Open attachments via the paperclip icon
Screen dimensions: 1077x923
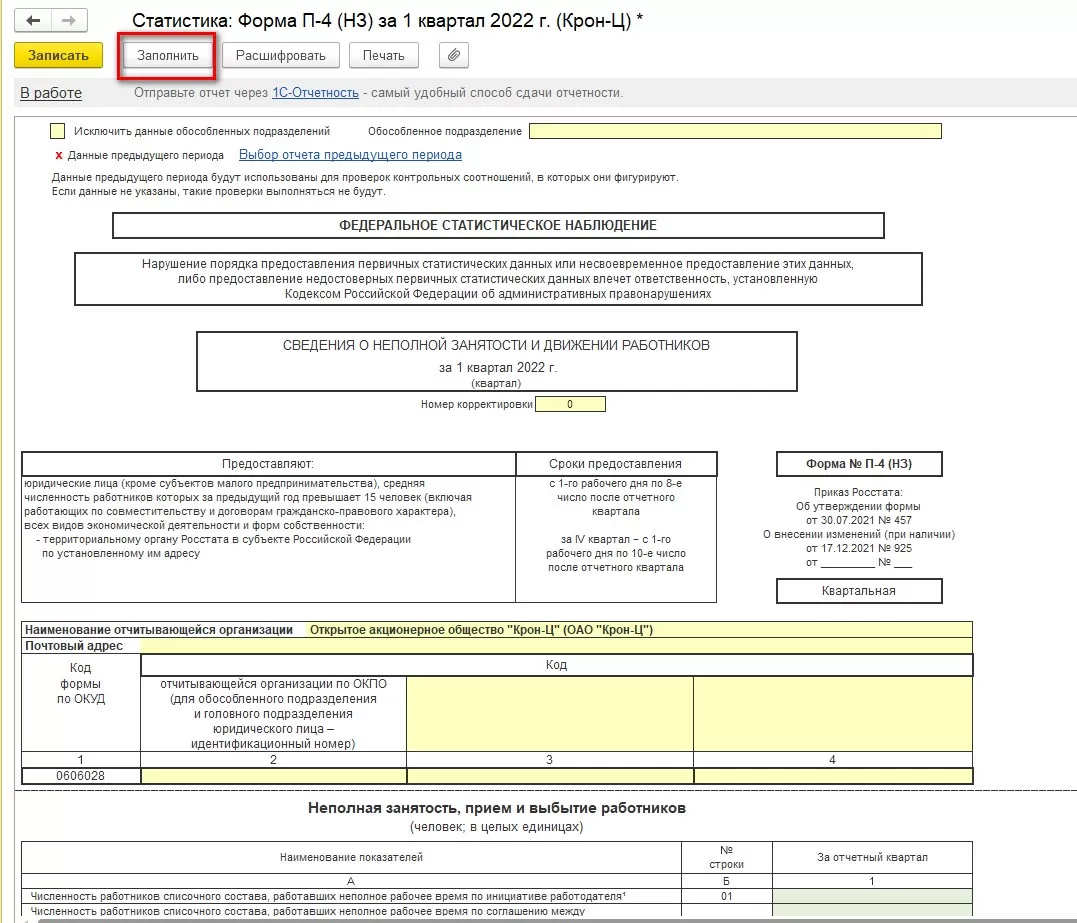click(x=453, y=56)
